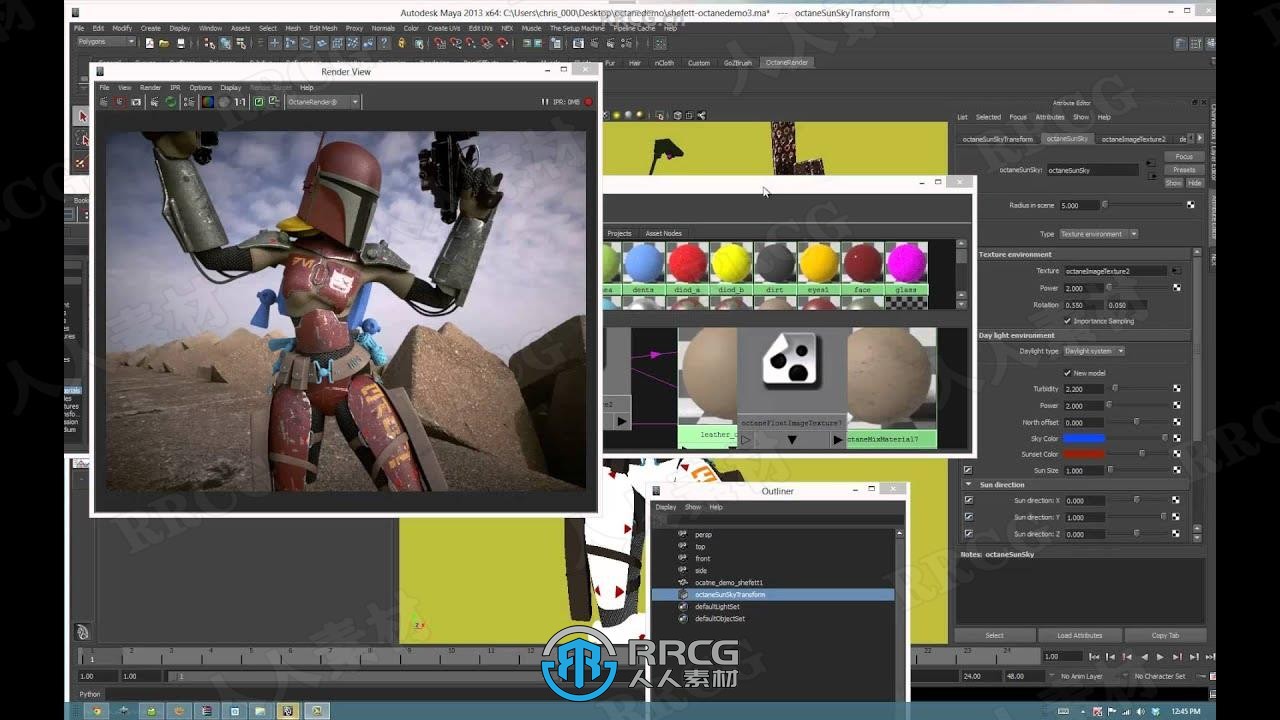Open the IPR menu in Render View
This screenshot has width=1280, height=720.
coord(175,87)
